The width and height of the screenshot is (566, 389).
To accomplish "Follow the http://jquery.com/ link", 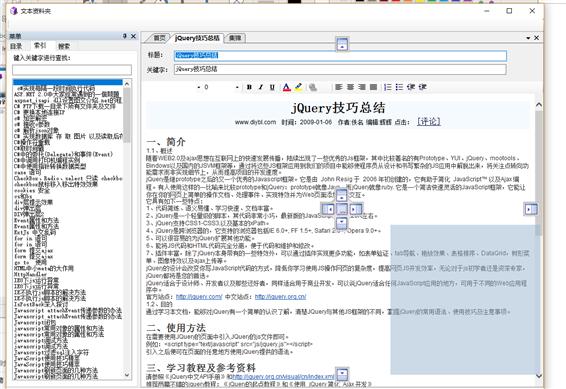I will (199, 297).
